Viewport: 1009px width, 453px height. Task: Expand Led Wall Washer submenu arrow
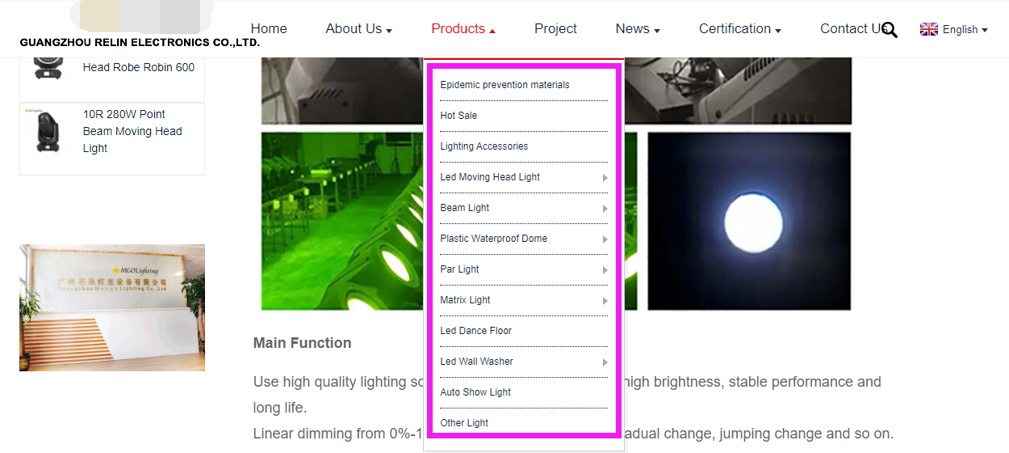pyautogui.click(x=604, y=362)
